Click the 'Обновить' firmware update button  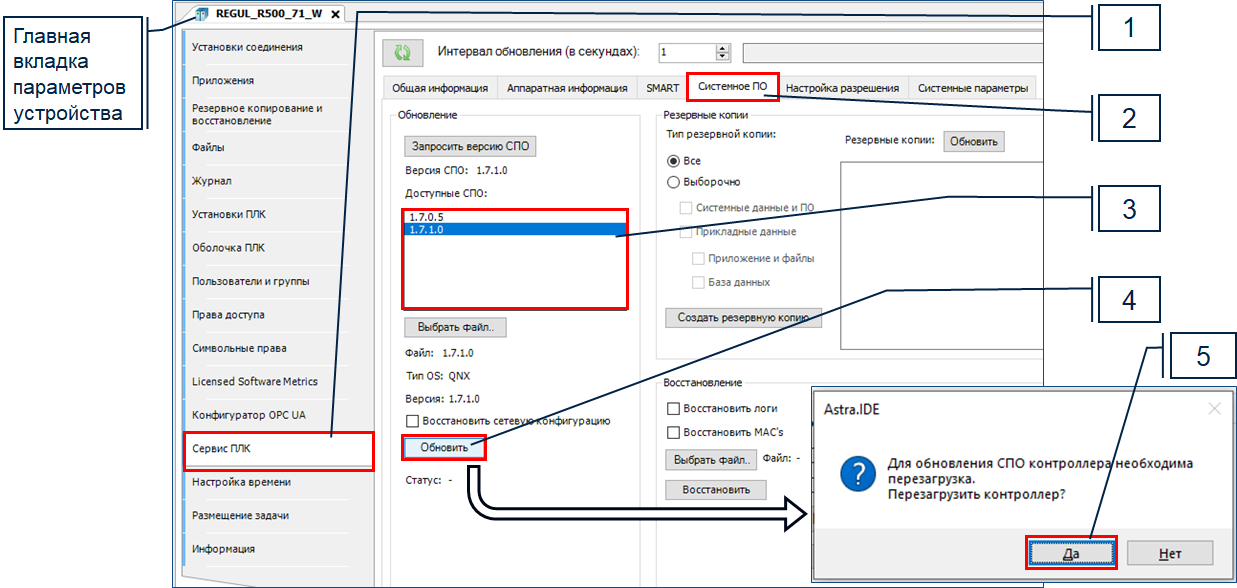[x=444, y=447]
